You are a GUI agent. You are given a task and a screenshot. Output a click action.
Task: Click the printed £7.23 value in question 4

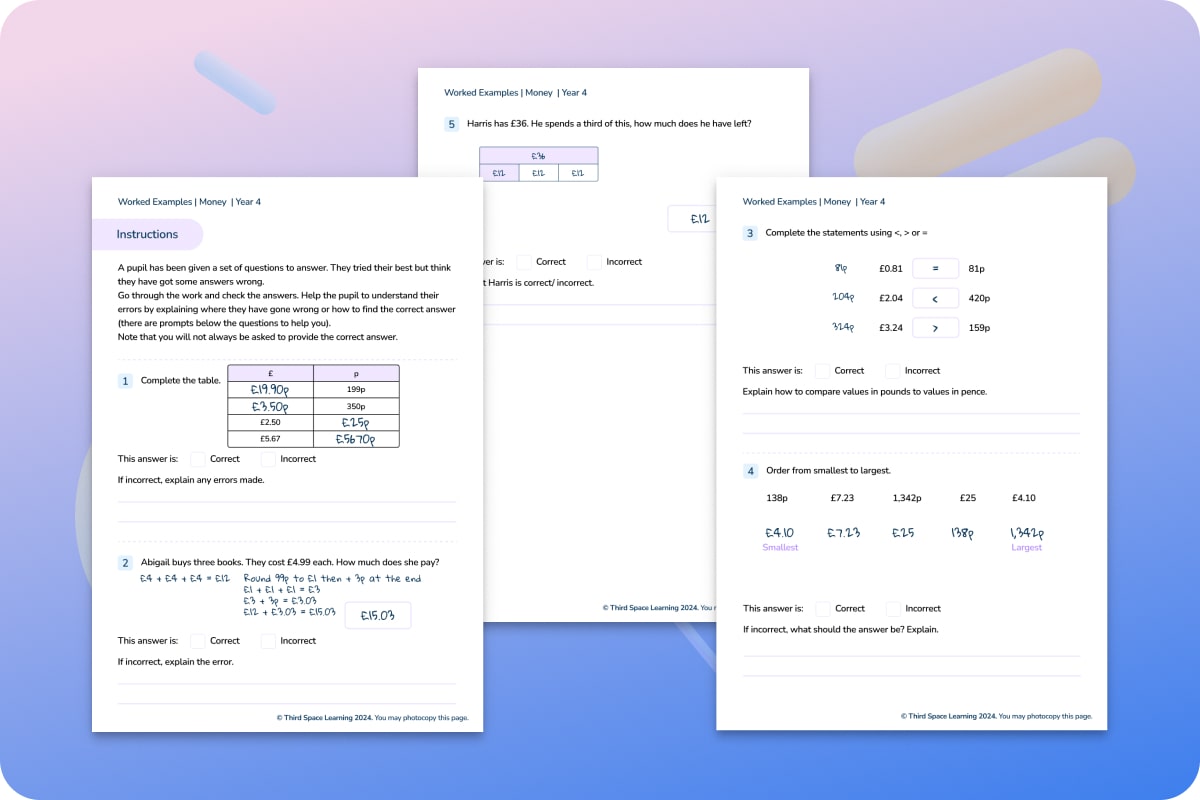842,498
